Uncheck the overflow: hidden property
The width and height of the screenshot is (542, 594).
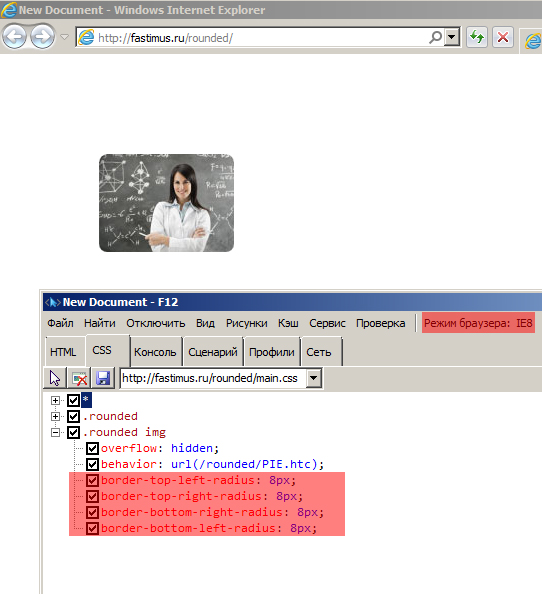click(92, 448)
